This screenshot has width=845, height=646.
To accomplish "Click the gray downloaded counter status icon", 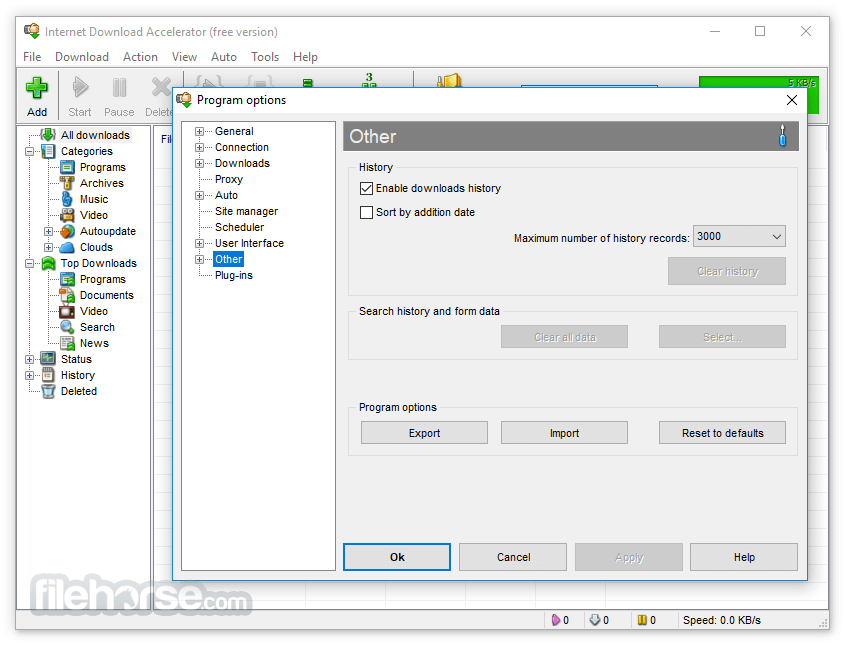I will [x=595, y=620].
